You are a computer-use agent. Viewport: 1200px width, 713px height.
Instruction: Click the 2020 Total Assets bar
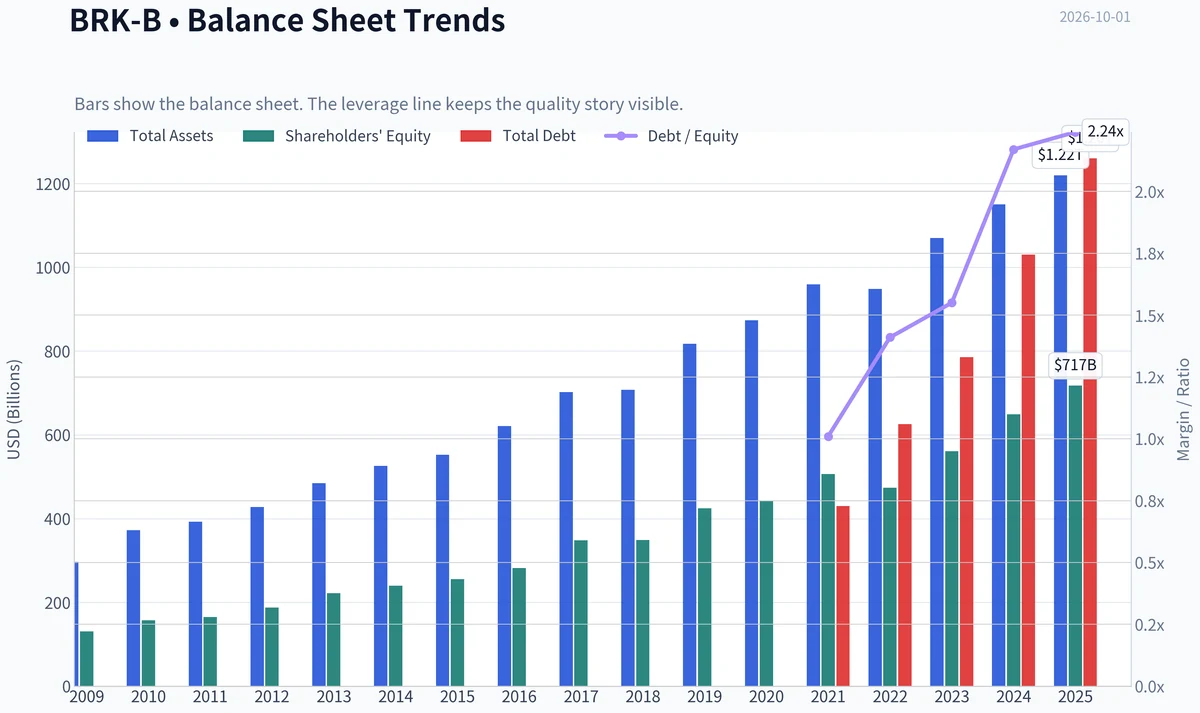point(752,503)
